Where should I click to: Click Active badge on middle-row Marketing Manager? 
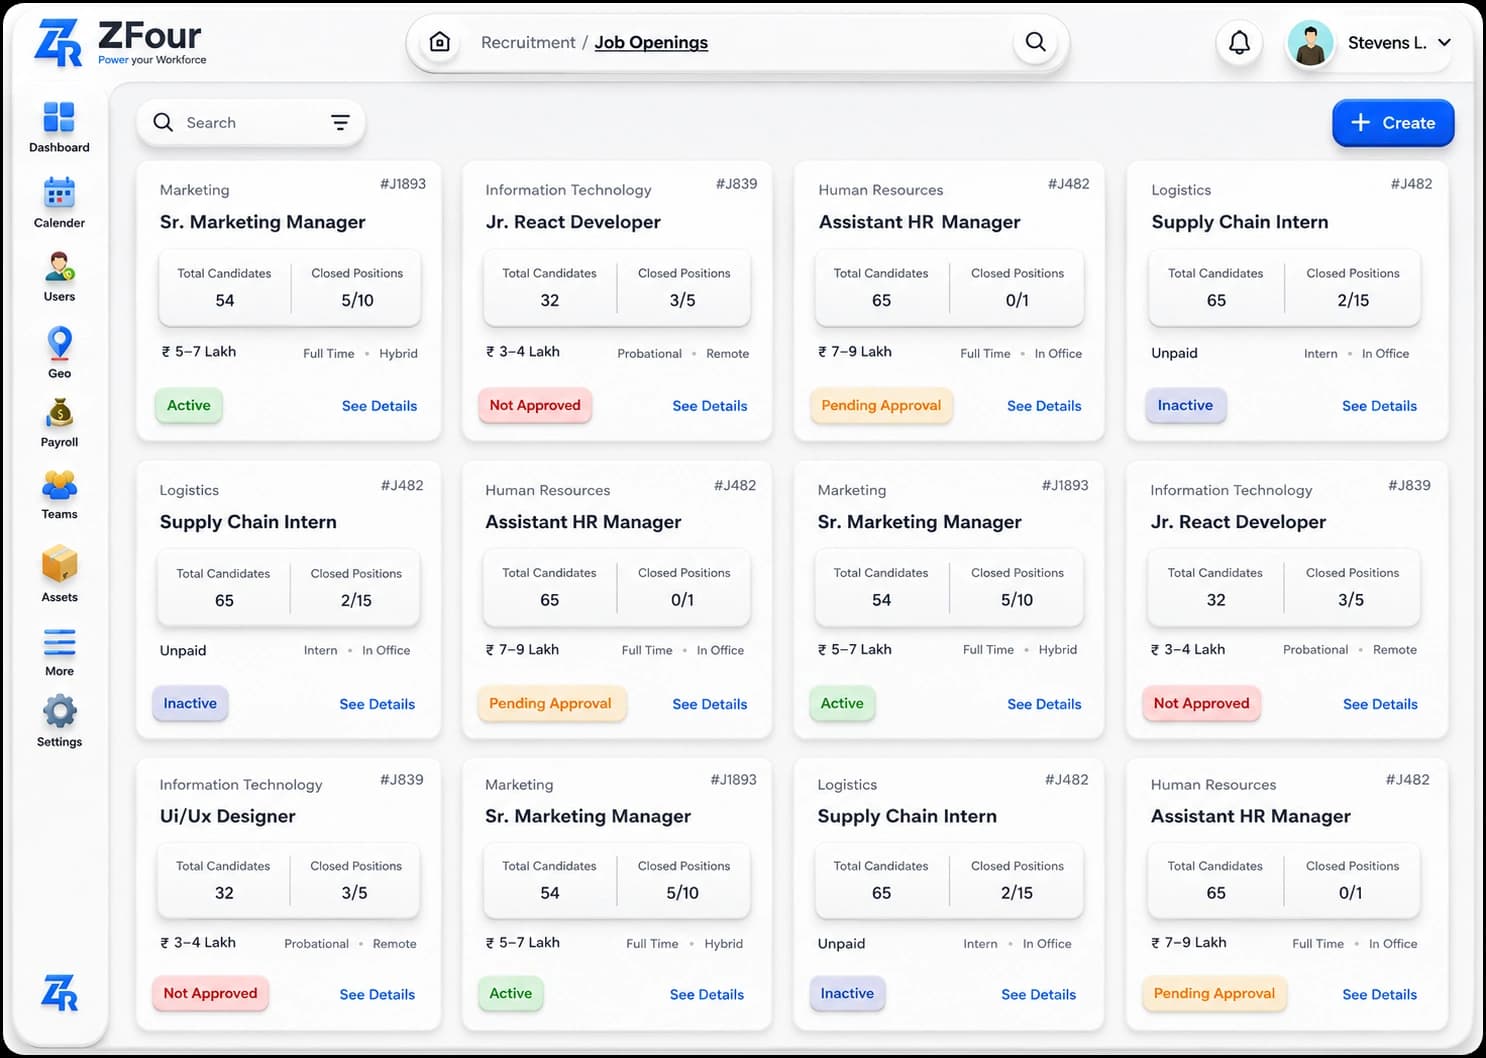coord(842,703)
